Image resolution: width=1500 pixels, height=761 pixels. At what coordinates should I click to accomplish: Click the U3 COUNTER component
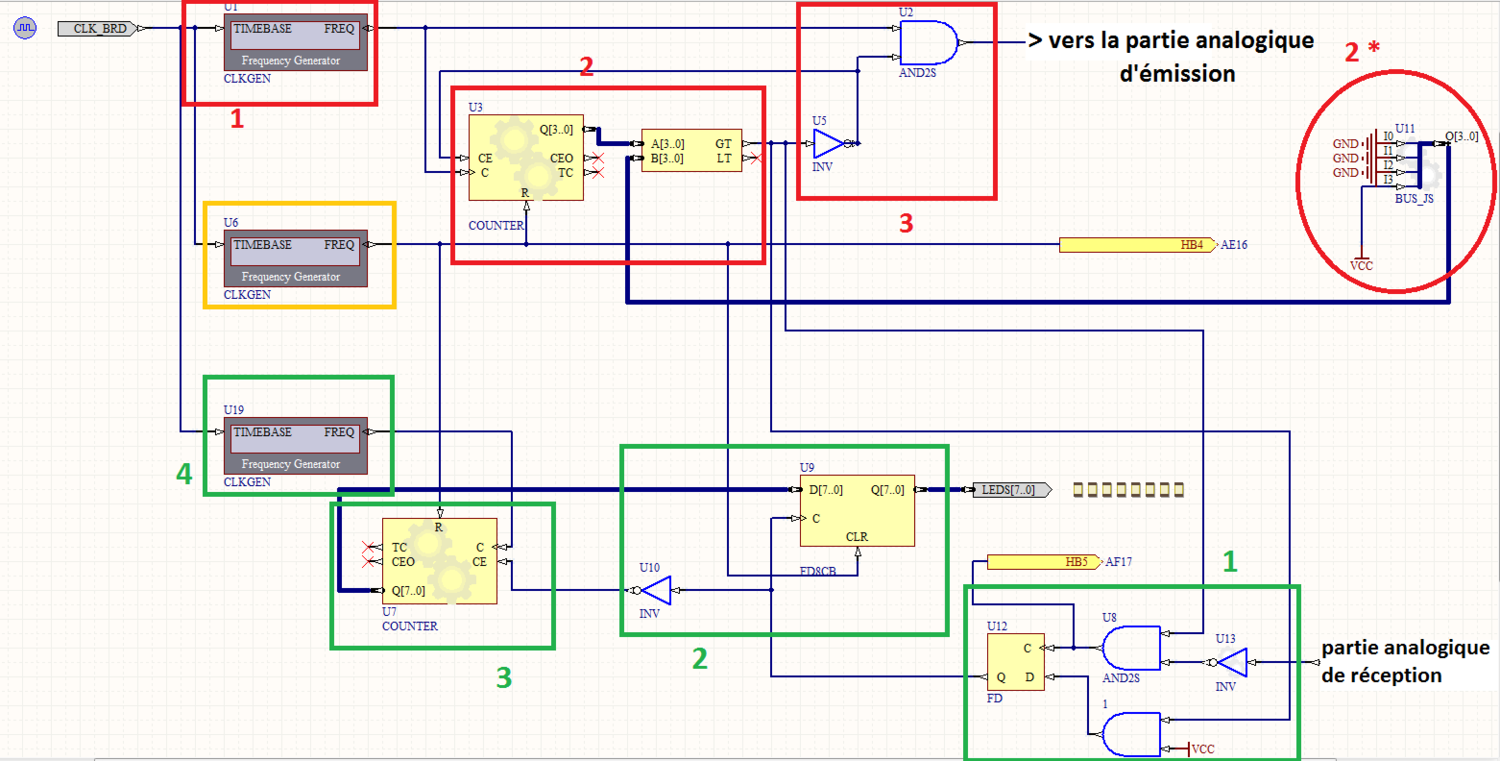[522, 165]
